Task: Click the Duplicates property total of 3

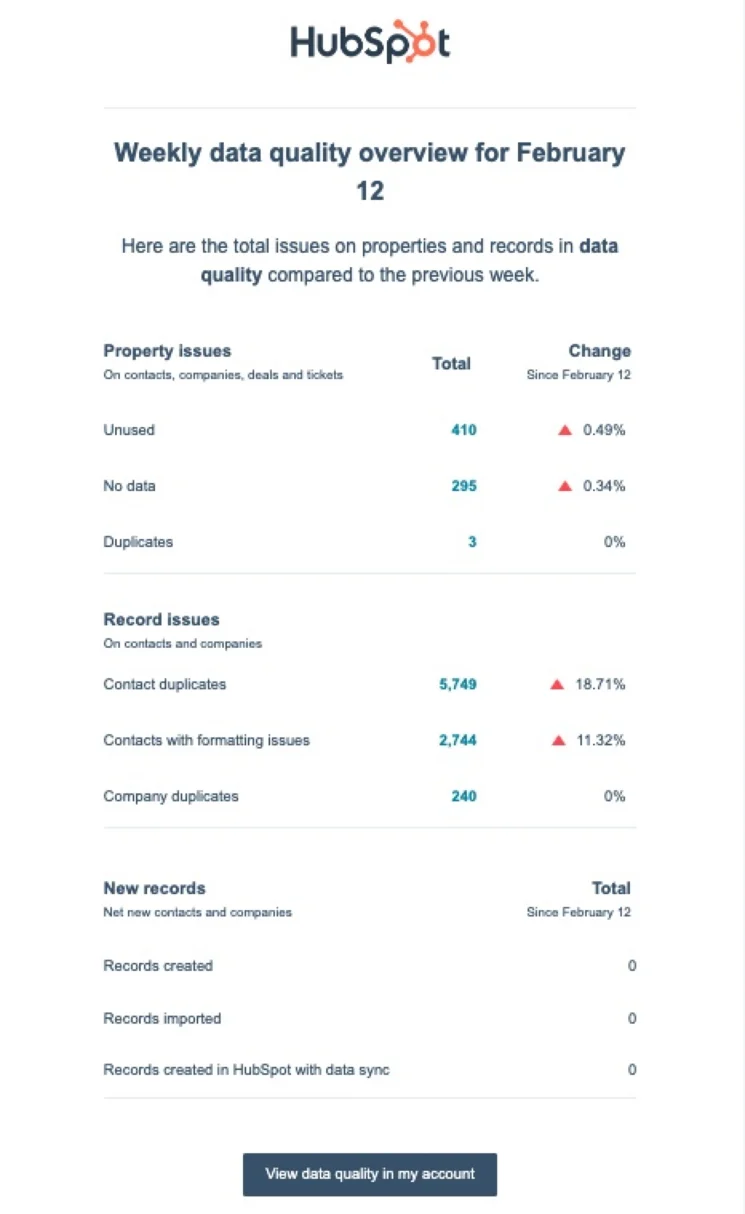Action: pyautogui.click(x=471, y=541)
